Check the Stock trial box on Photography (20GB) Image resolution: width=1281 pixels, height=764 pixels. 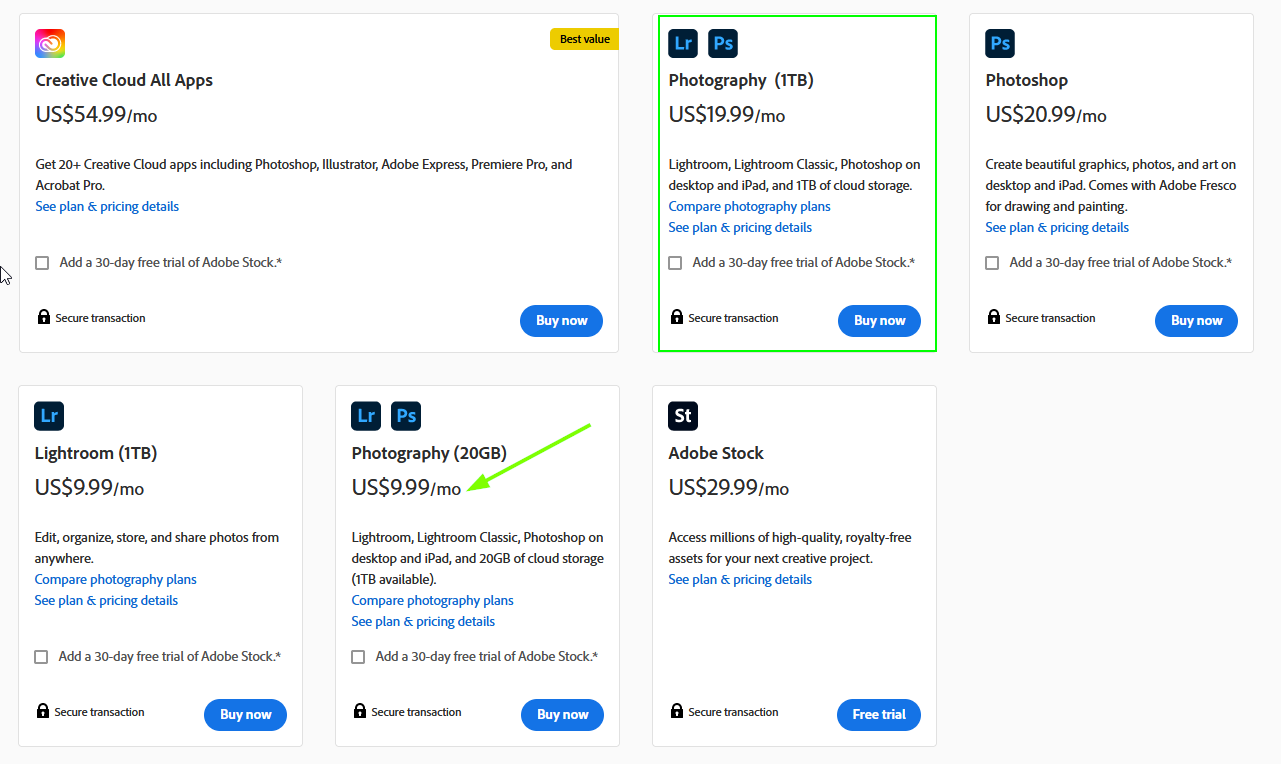[x=358, y=656]
